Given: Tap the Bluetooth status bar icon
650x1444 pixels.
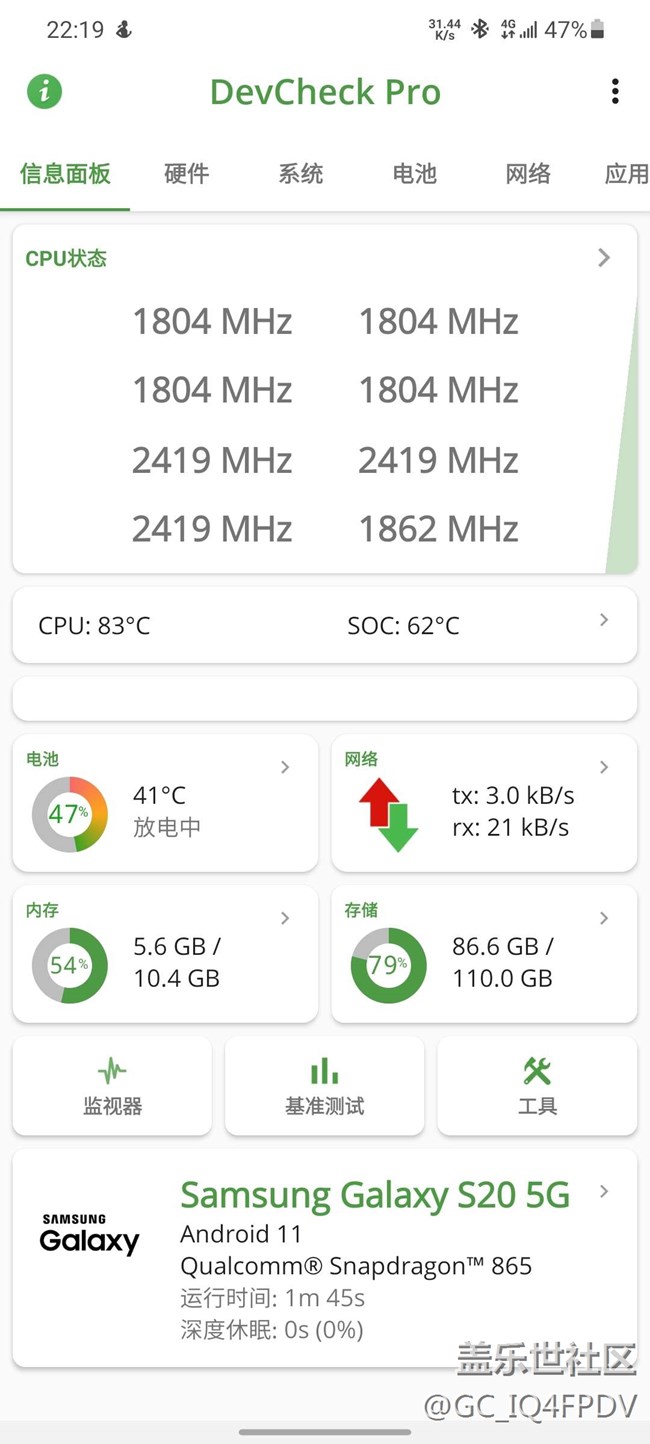Looking at the screenshot, I should (480, 30).
